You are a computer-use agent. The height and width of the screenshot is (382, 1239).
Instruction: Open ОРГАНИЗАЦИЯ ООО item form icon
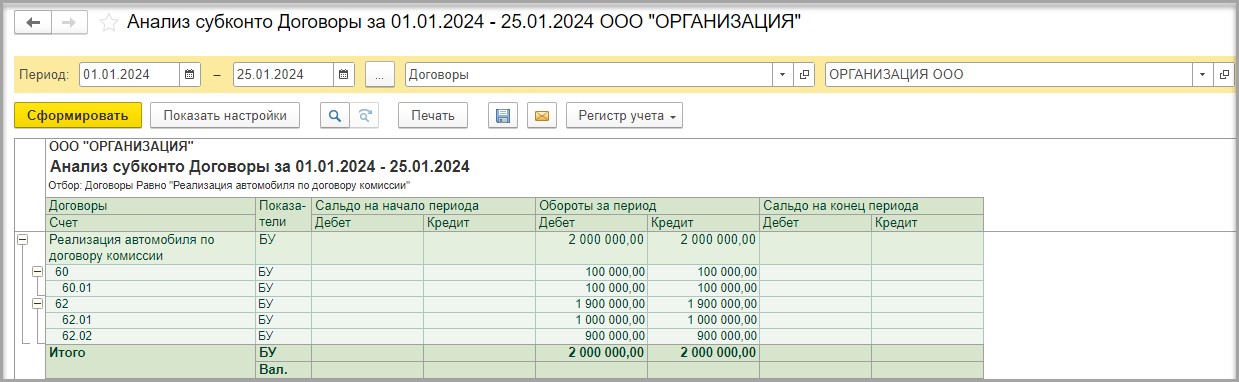1225,75
